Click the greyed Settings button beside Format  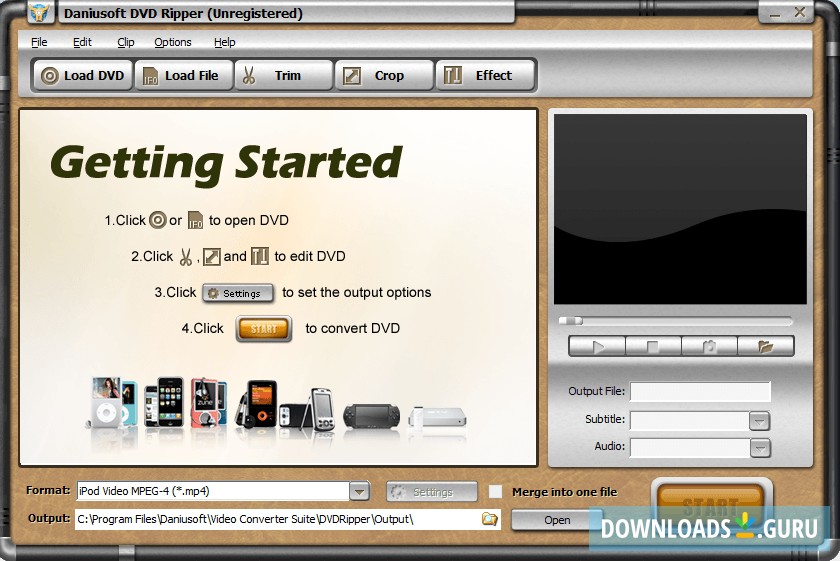[432, 492]
